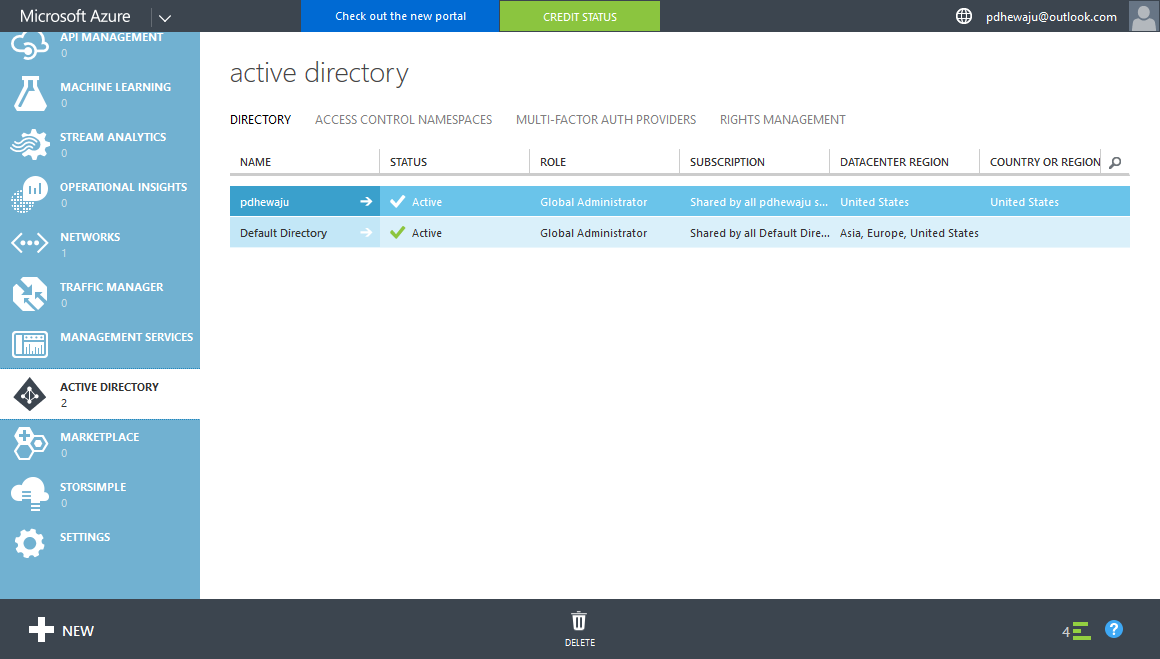Click the Active checkmark in pdhewaju row
The height and width of the screenshot is (659, 1160).
pyautogui.click(x=398, y=201)
